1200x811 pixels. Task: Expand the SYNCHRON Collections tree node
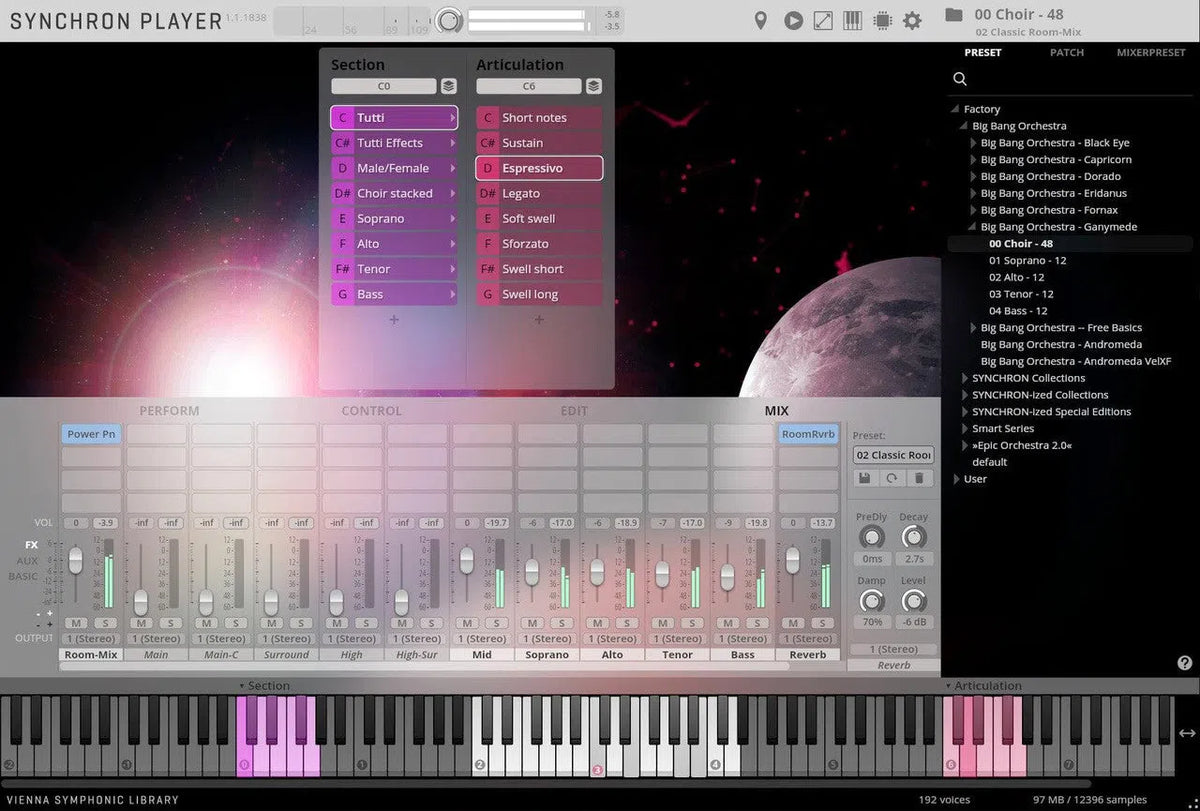[x=965, y=378]
